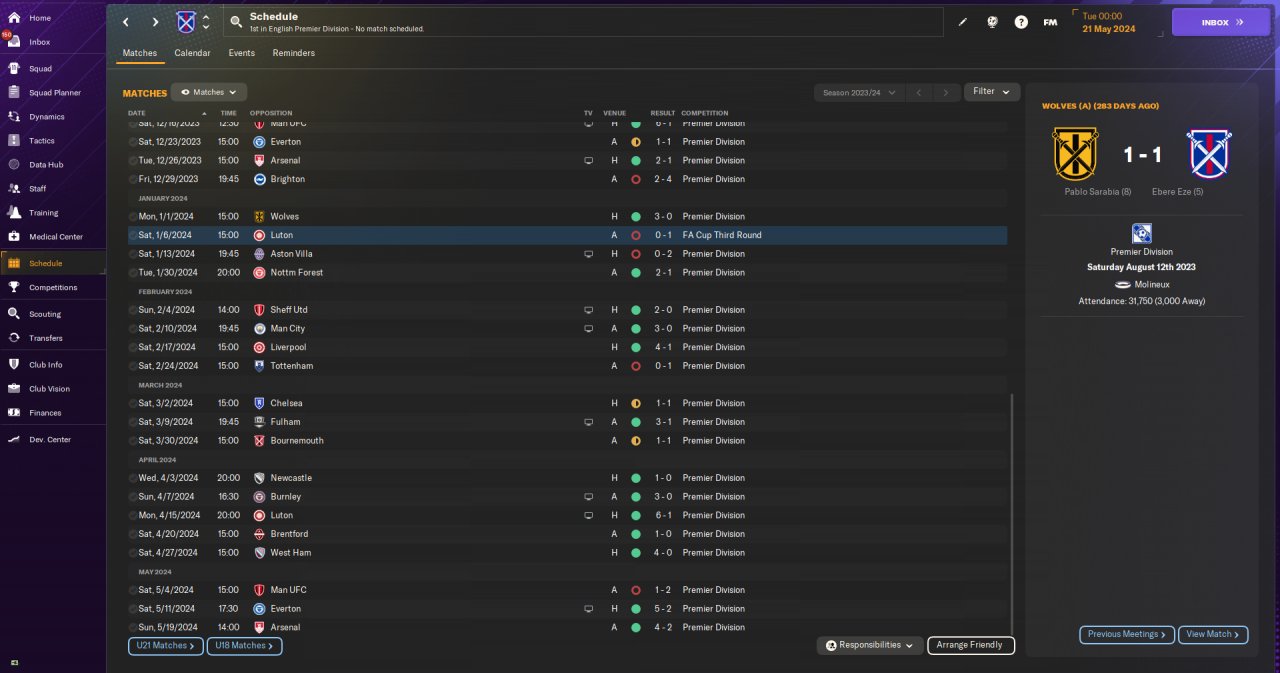Click the Arrange Friendly button
Viewport: 1280px width, 673px height.
[971, 646]
